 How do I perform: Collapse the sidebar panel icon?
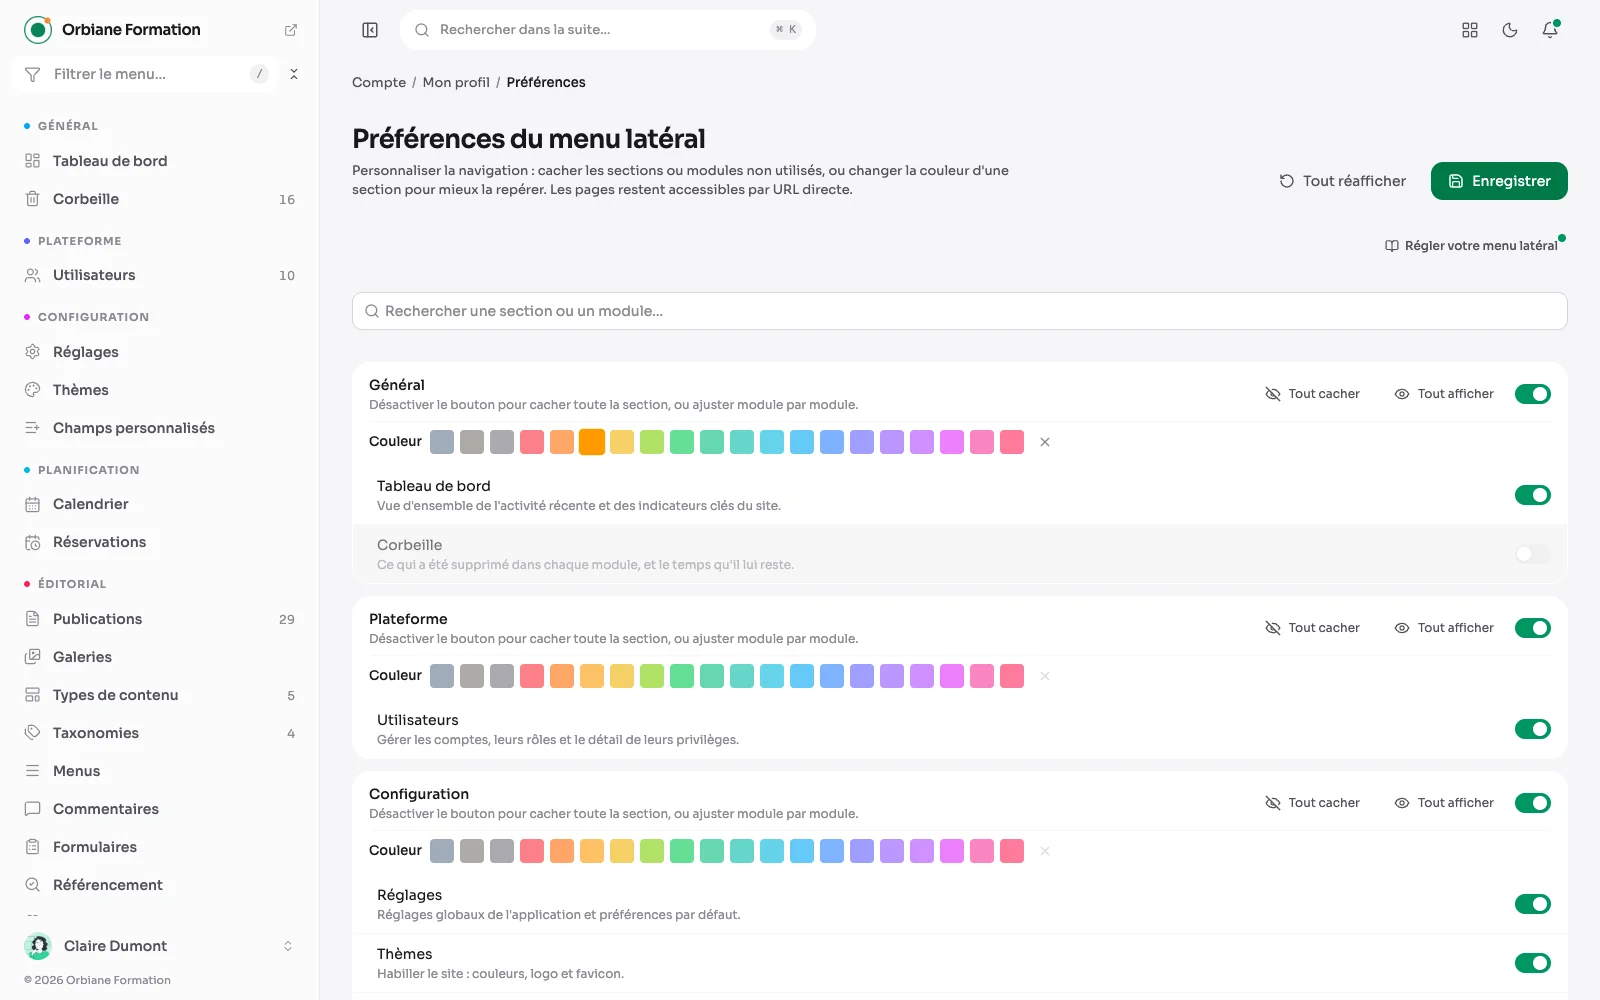coord(370,30)
